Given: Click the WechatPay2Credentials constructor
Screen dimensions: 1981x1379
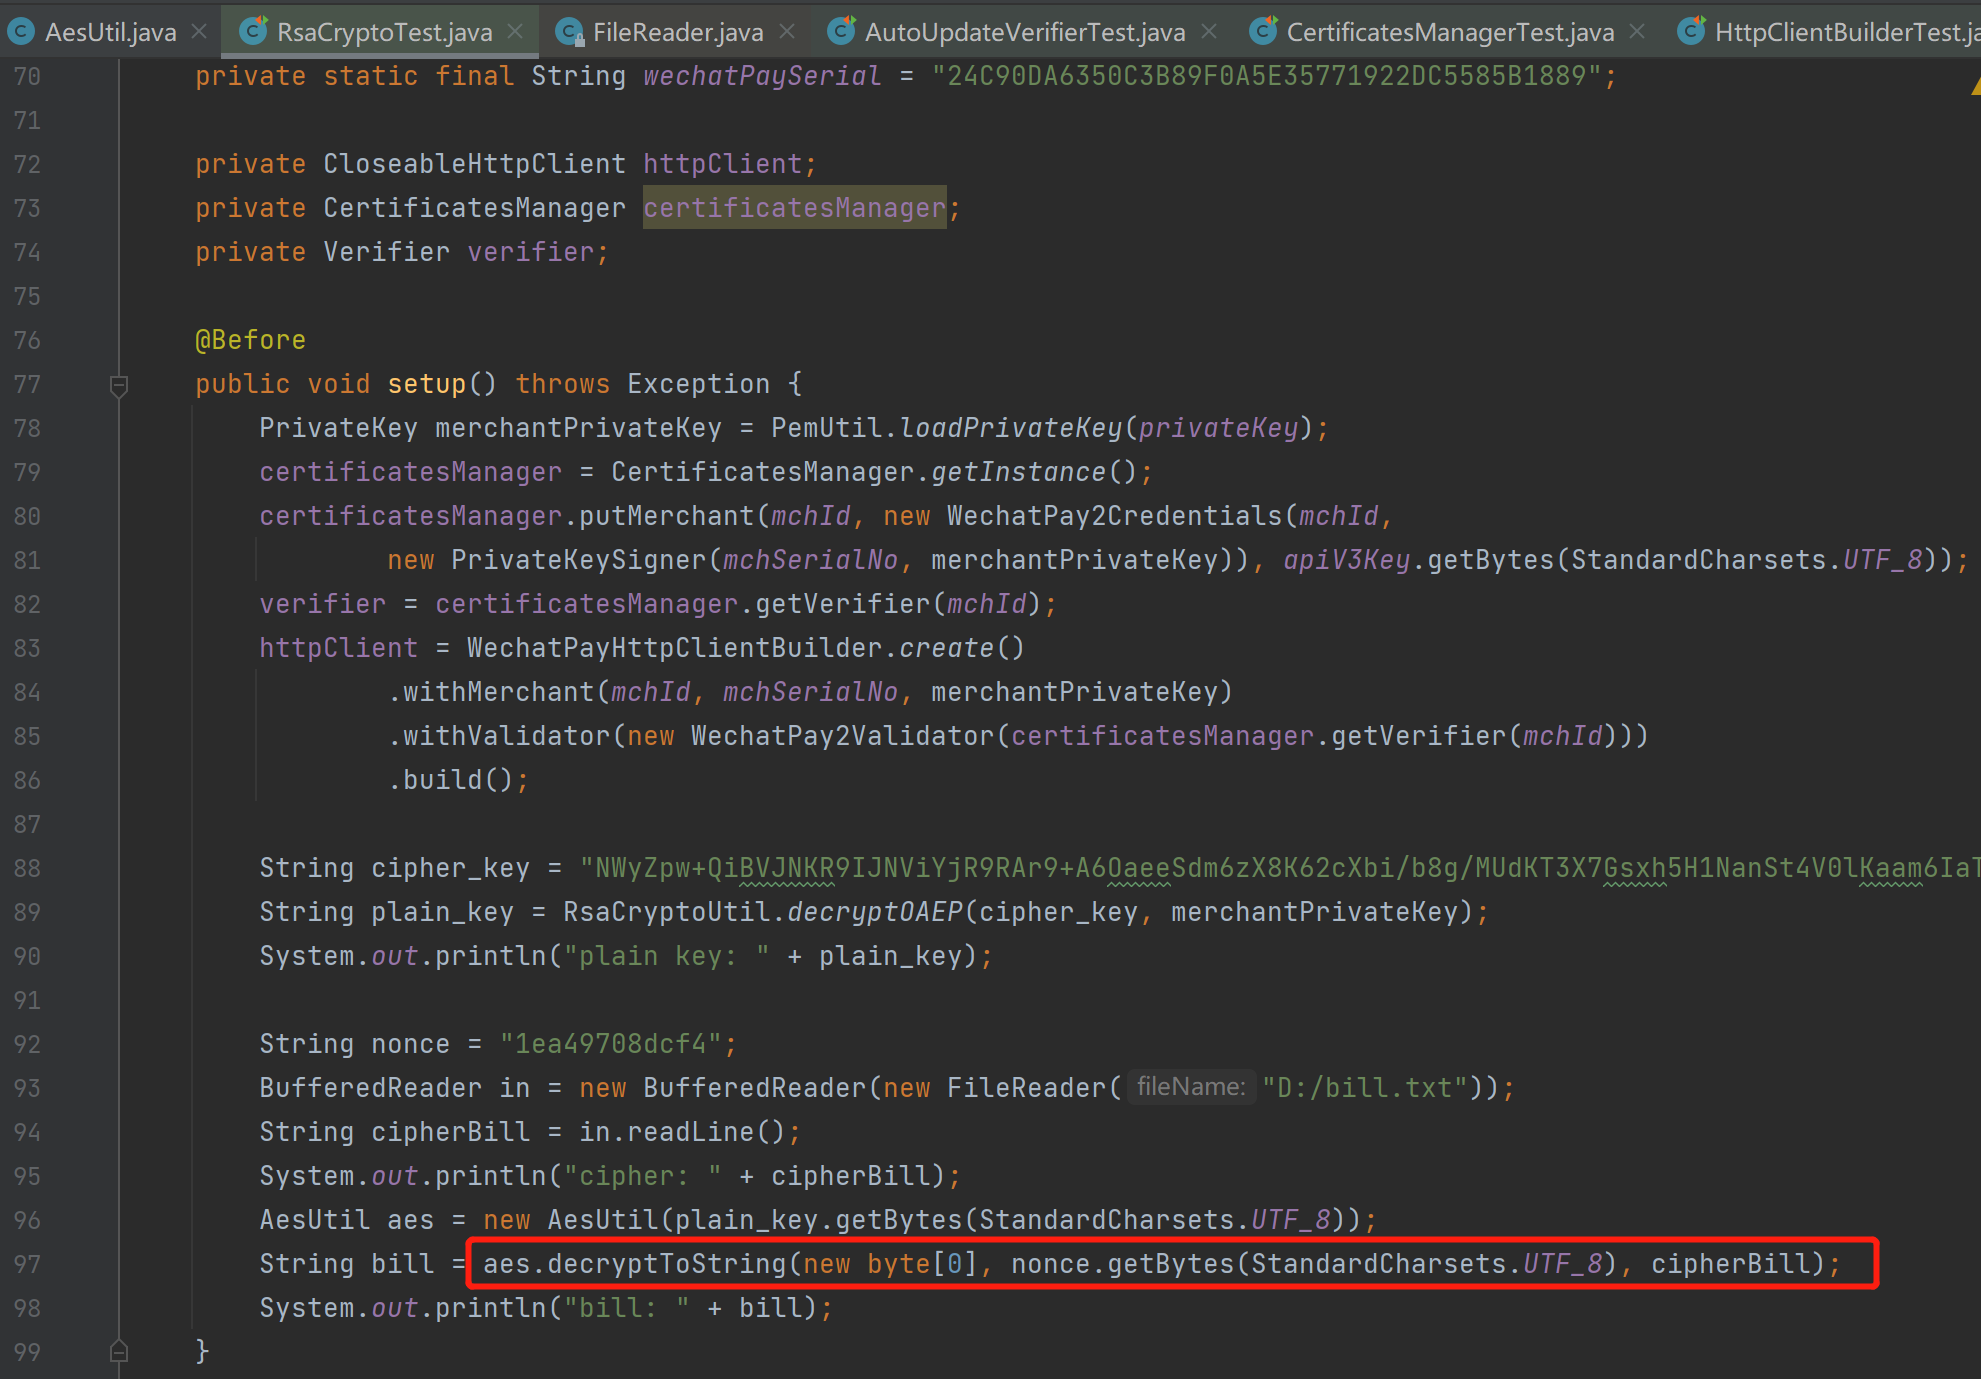Looking at the screenshot, I should point(1114,516).
